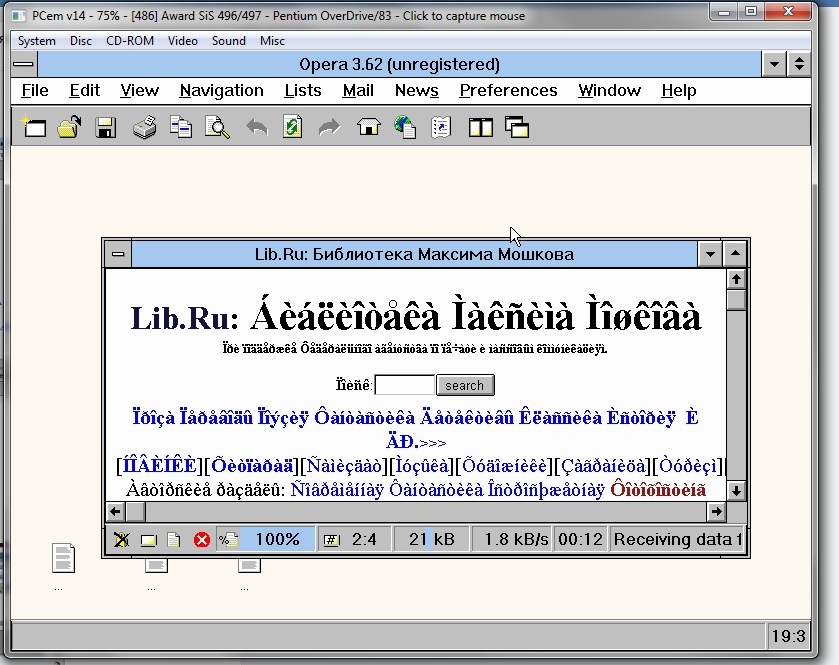Open the File menu
The height and width of the screenshot is (665, 839).
[x=35, y=90]
